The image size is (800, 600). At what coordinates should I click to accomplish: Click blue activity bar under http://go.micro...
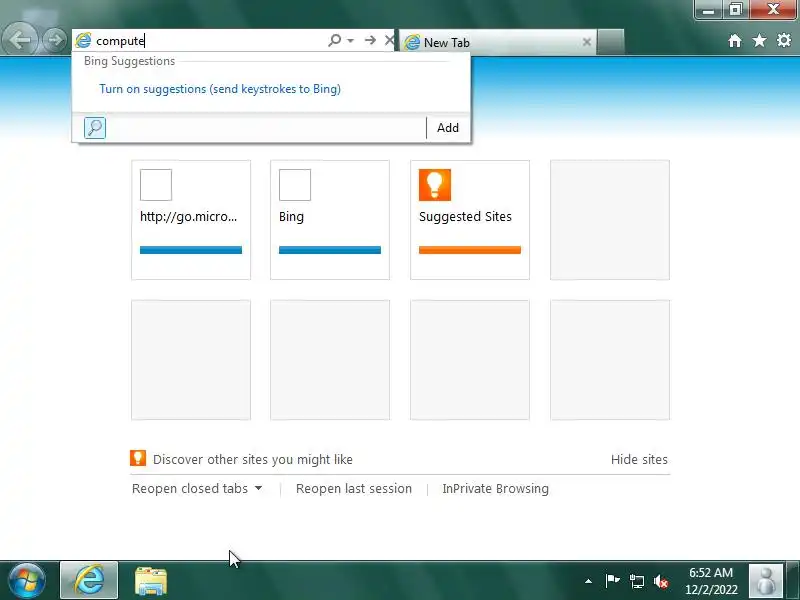[x=191, y=250]
